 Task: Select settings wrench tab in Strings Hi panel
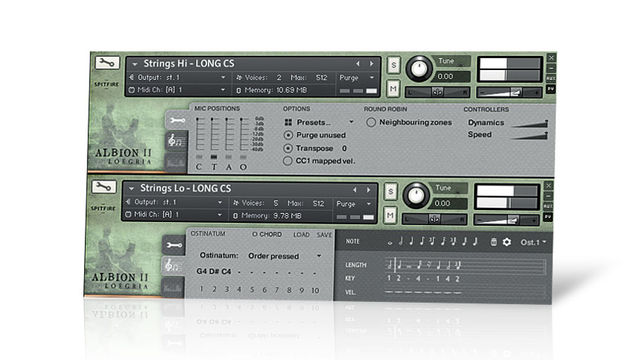point(178,120)
